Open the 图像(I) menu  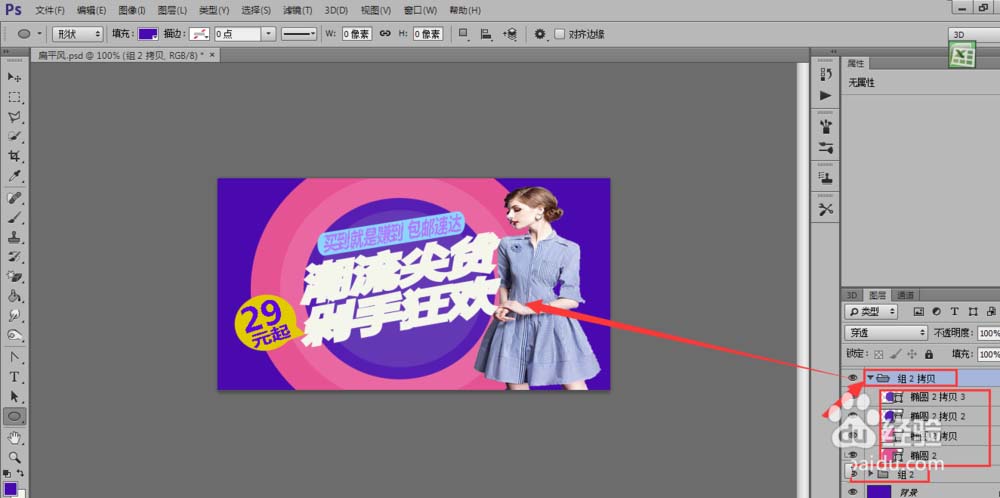tap(131, 11)
